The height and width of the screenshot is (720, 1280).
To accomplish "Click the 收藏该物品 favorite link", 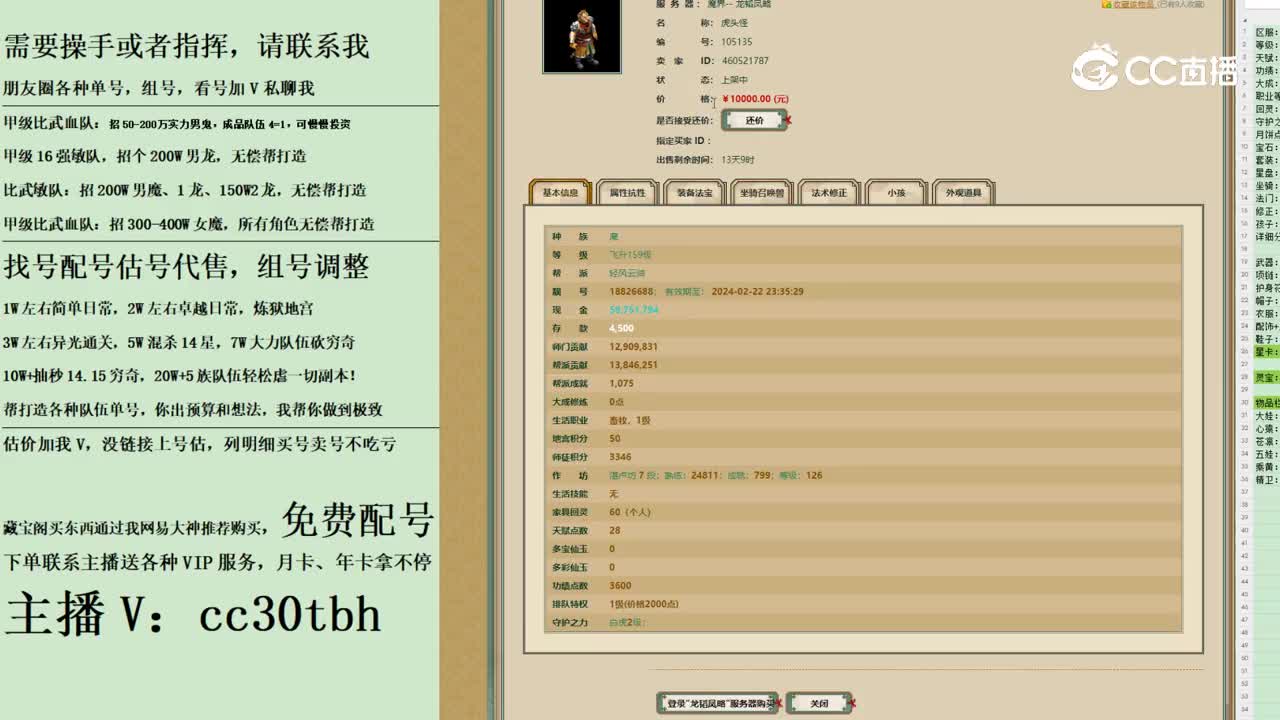I will (1132, 4).
